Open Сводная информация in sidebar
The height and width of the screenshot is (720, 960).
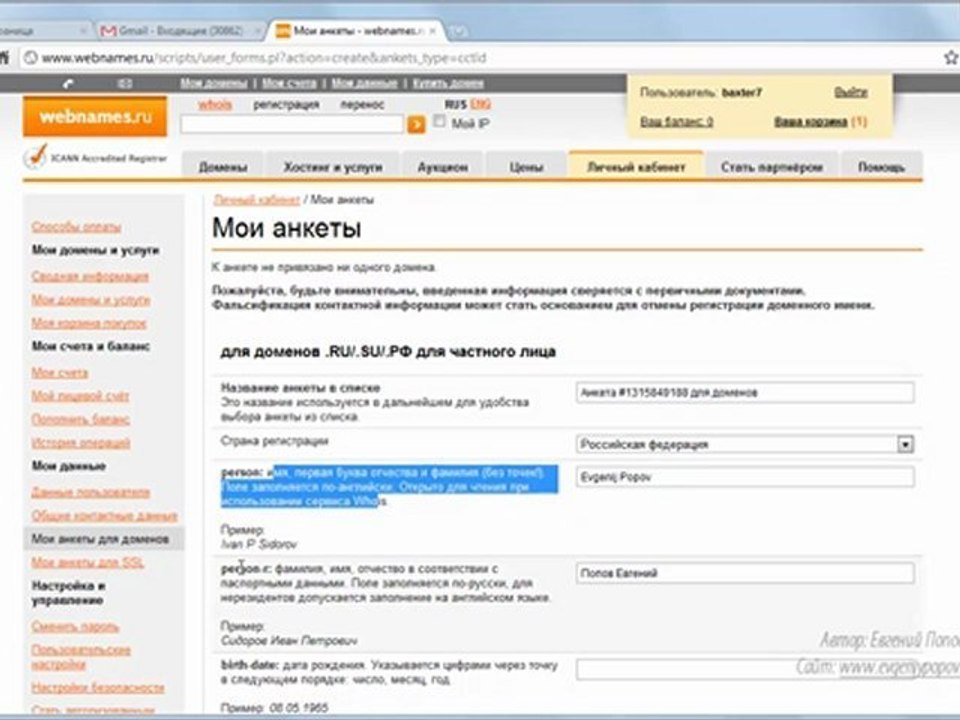click(90, 276)
